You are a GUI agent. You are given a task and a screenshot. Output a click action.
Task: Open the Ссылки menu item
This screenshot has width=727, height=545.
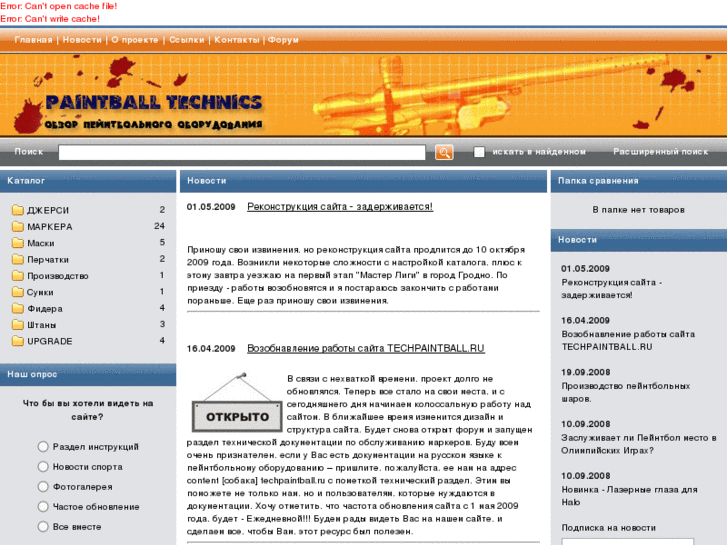point(186,40)
